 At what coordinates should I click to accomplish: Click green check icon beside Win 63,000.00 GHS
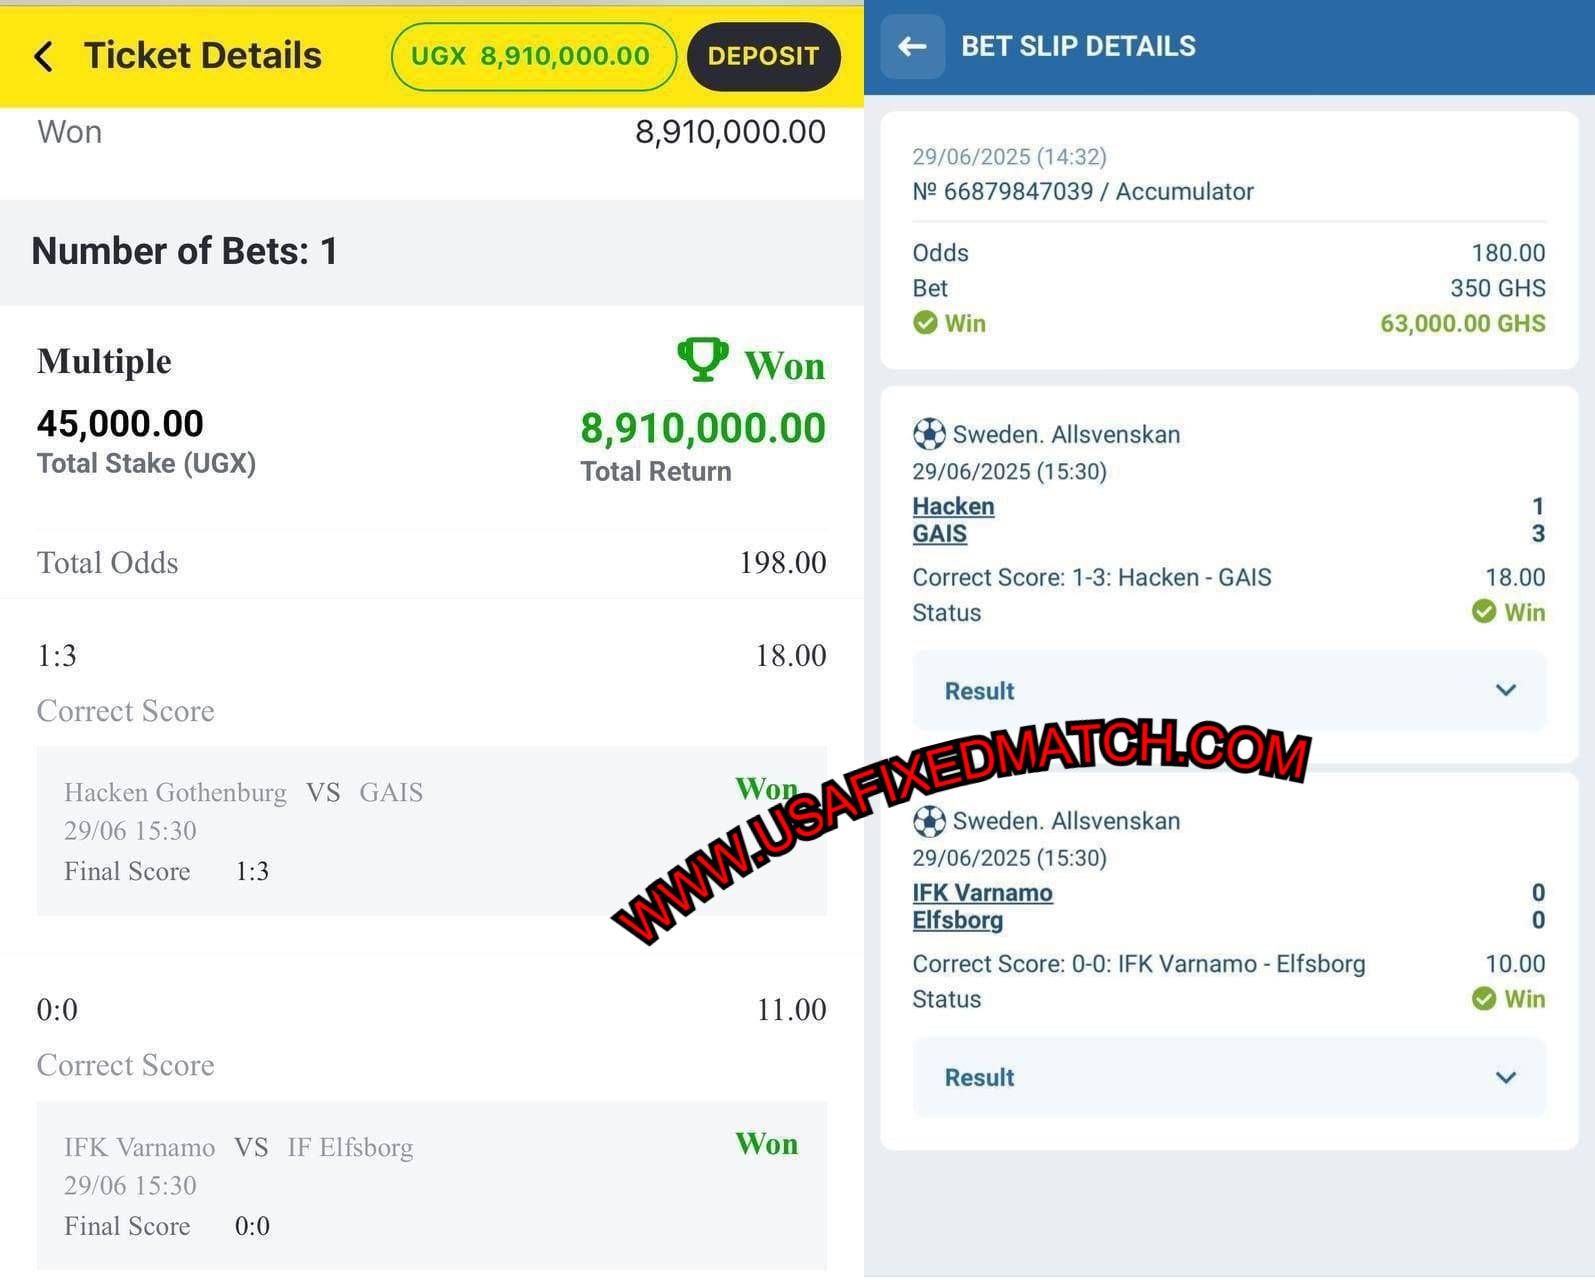click(x=925, y=323)
